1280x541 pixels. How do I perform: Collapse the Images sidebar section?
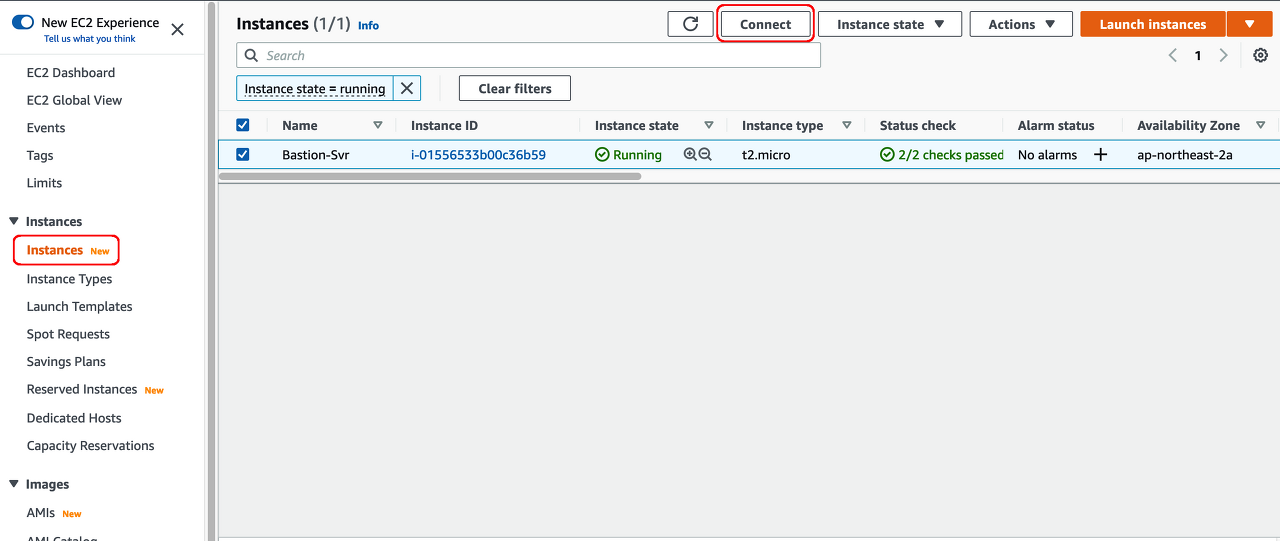click(14, 484)
